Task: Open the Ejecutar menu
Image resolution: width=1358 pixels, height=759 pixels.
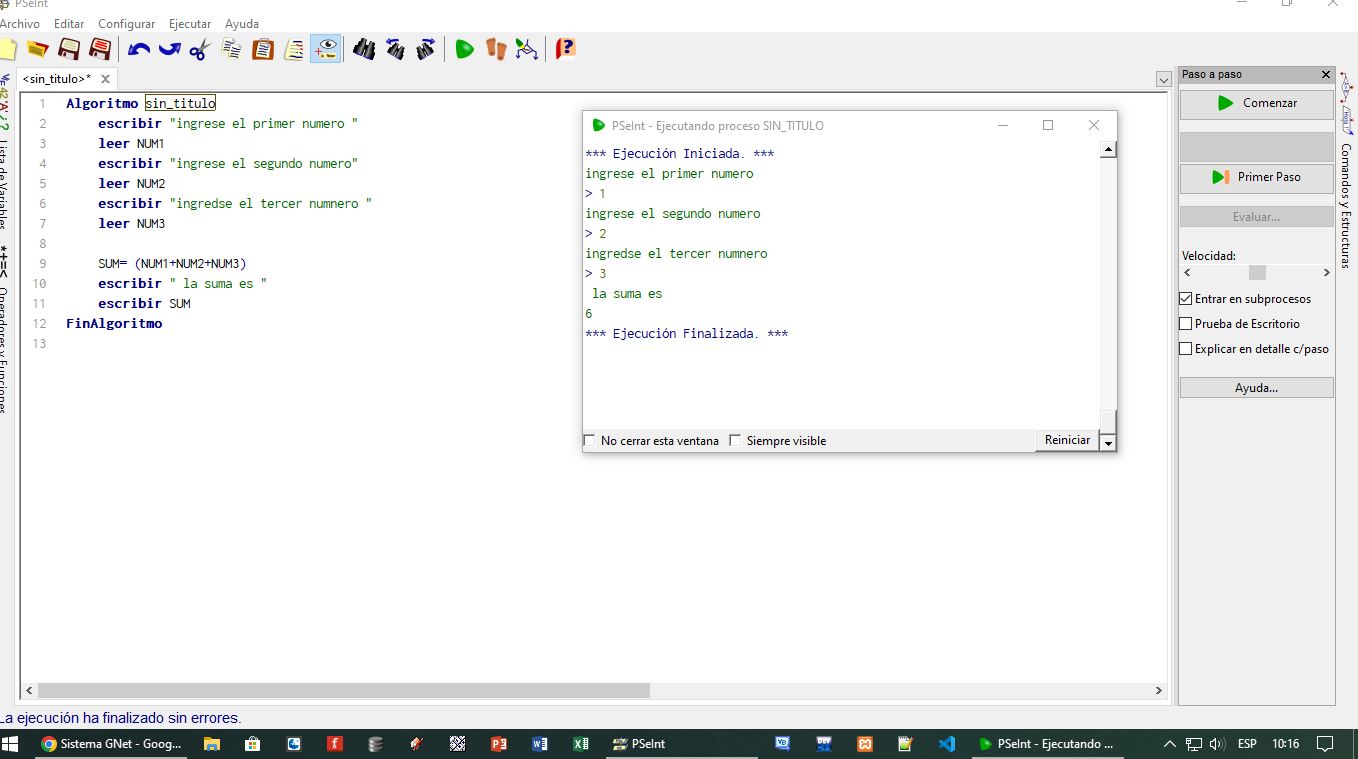Action: point(190,23)
